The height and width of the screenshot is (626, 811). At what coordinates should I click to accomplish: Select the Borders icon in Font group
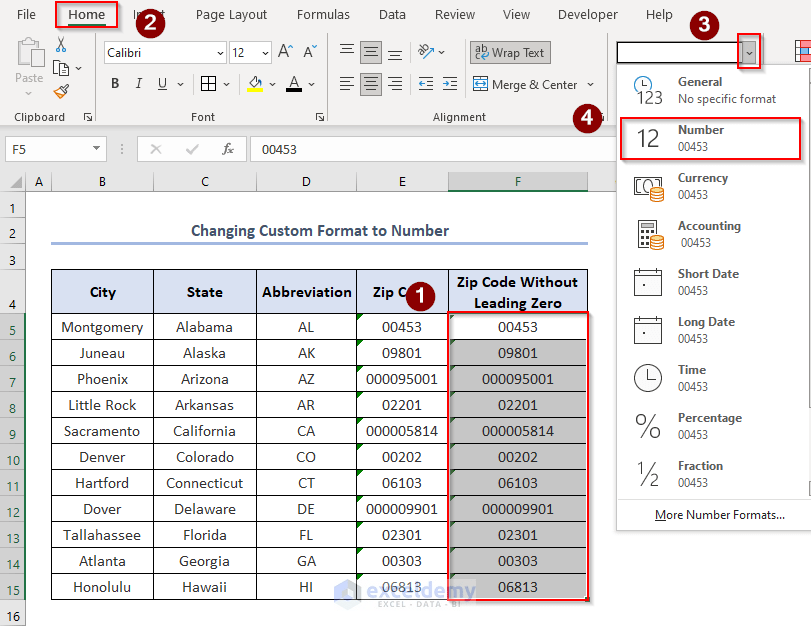[x=208, y=83]
